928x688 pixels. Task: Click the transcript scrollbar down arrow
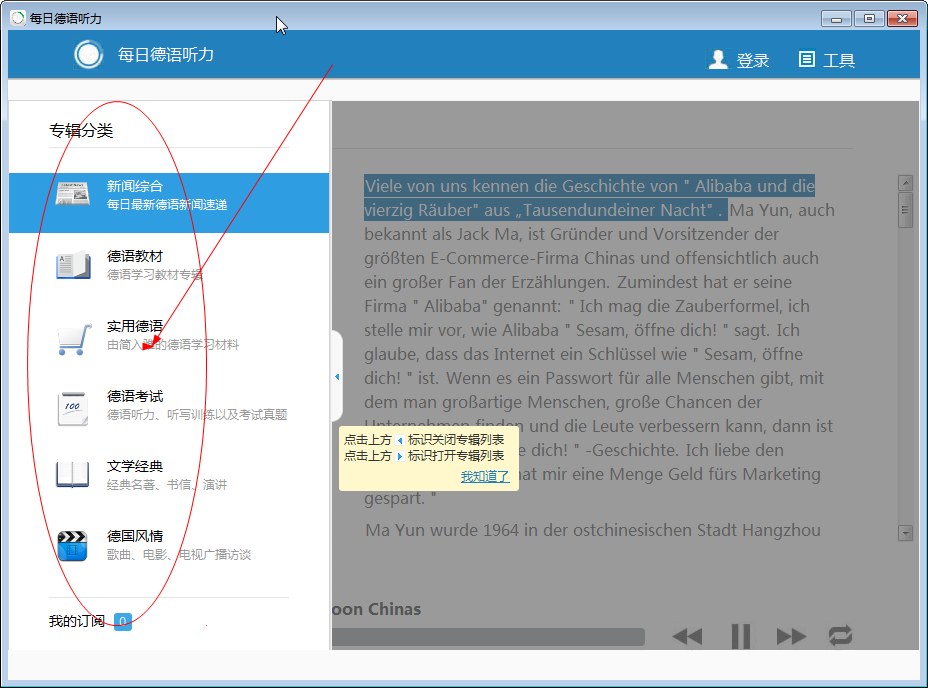coord(906,533)
